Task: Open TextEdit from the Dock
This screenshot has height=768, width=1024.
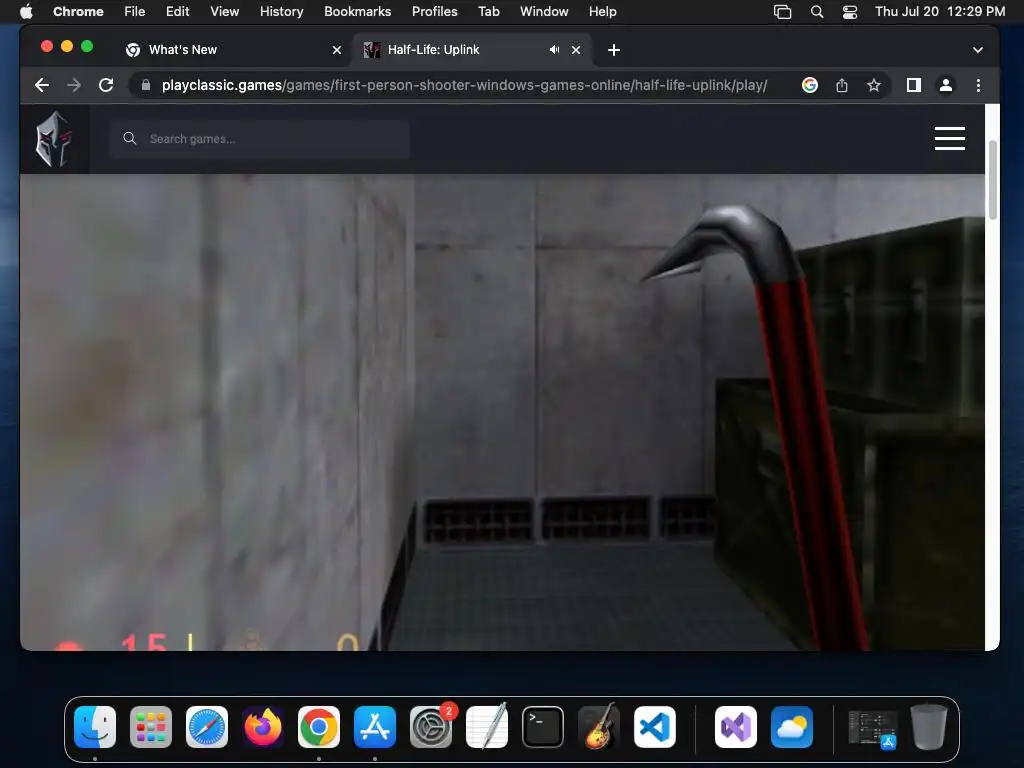Action: tap(487, 727)
